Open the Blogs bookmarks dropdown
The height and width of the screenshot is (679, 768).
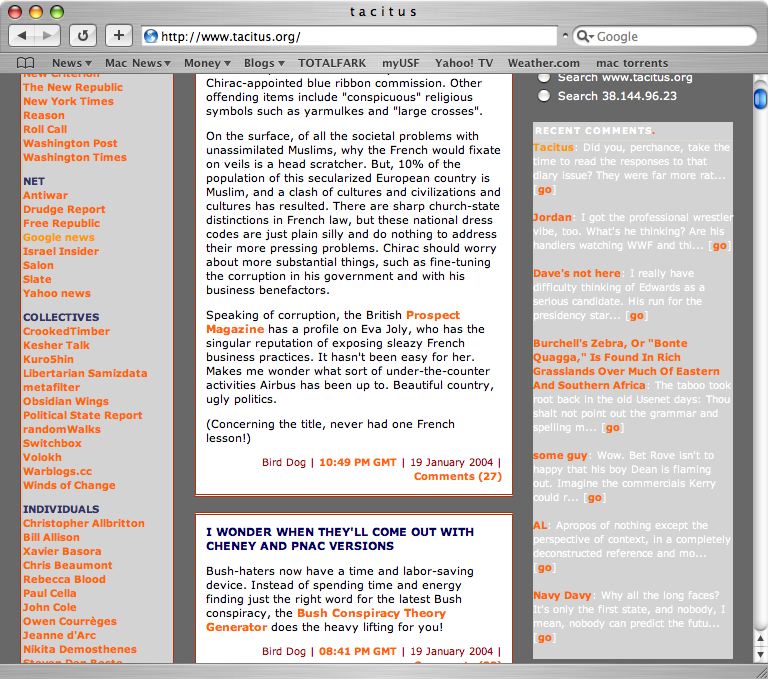(x=264, y=63)
